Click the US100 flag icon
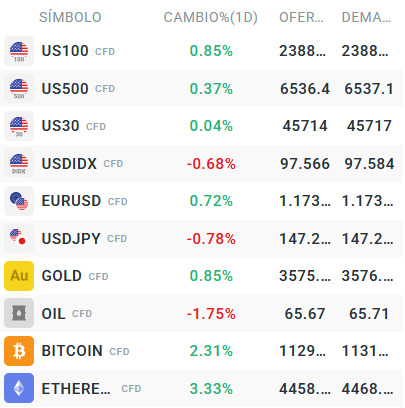The height and width of the screenshot is (408, 405). 19,51
